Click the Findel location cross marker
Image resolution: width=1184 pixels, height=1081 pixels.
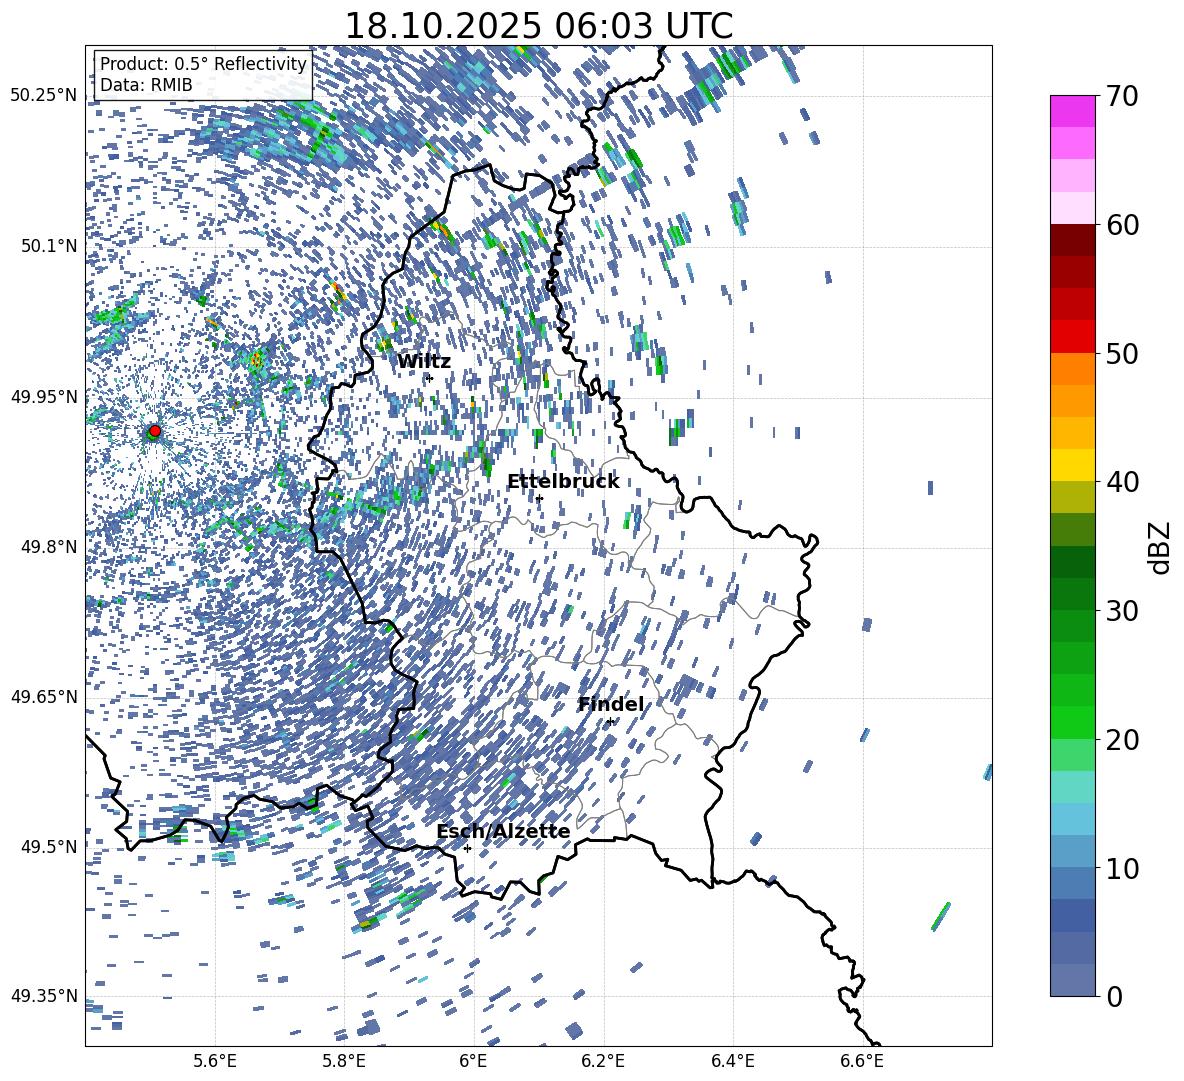(610, 722)
